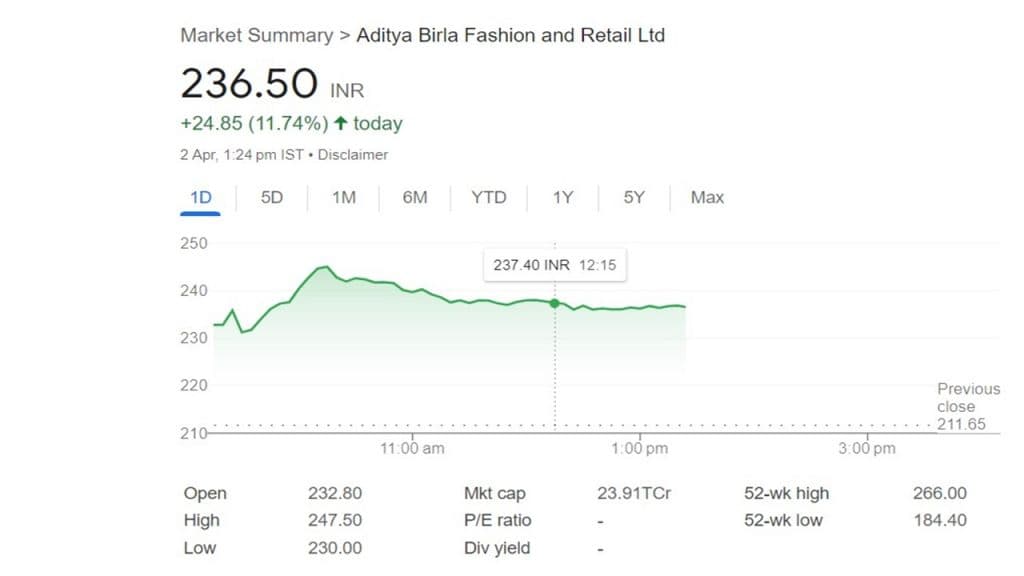Open the 1M chart range

(344, 198)
